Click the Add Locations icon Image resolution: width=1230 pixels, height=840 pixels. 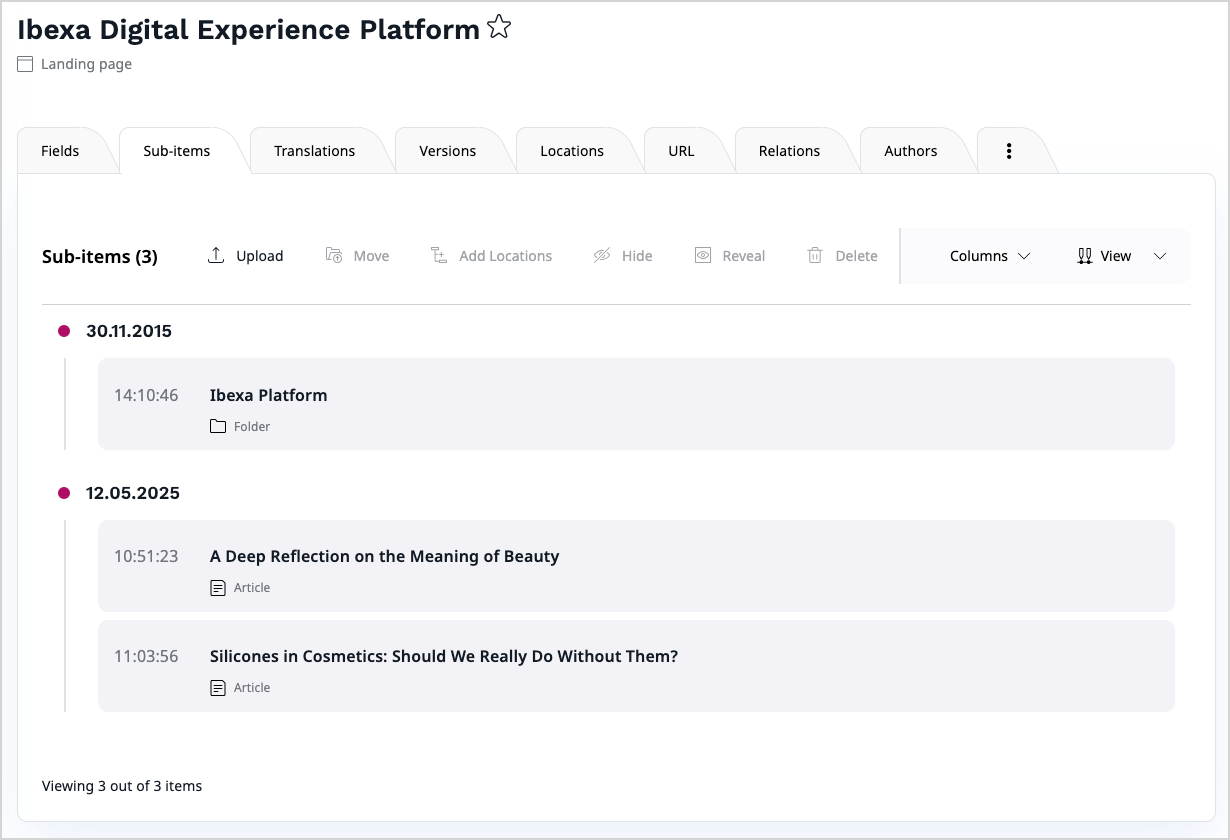438,255
